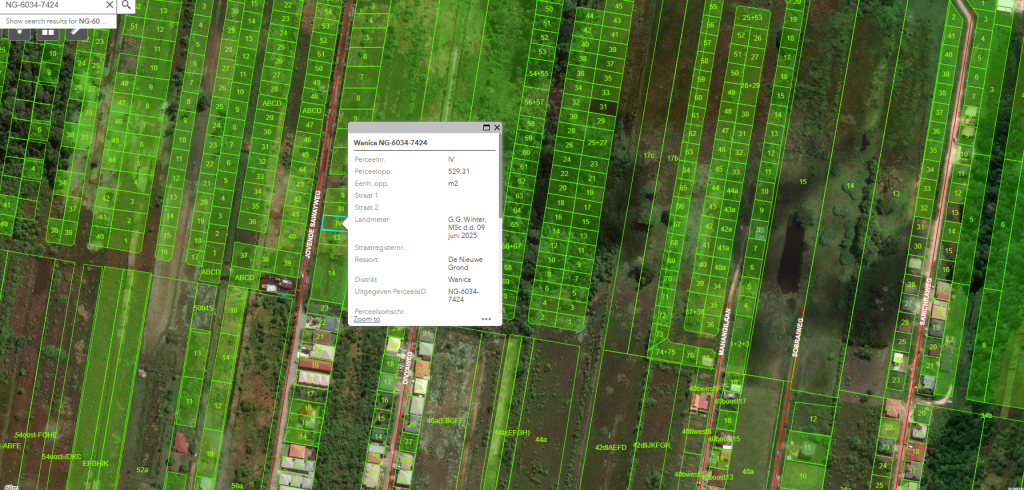Click the 'Zoom to' link
The width and height of the screenshot is (1024, 490).
click(x=367, y=319)
